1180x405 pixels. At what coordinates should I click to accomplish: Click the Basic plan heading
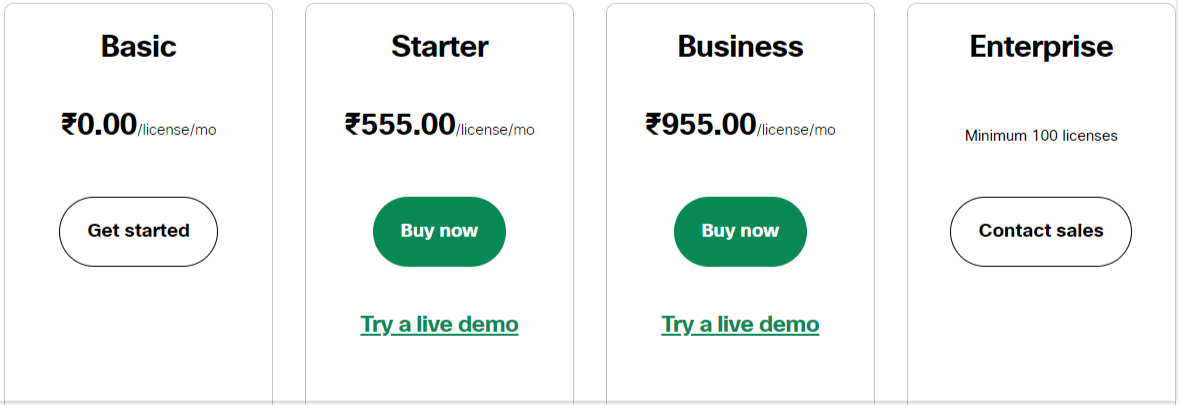coord(138,46)
